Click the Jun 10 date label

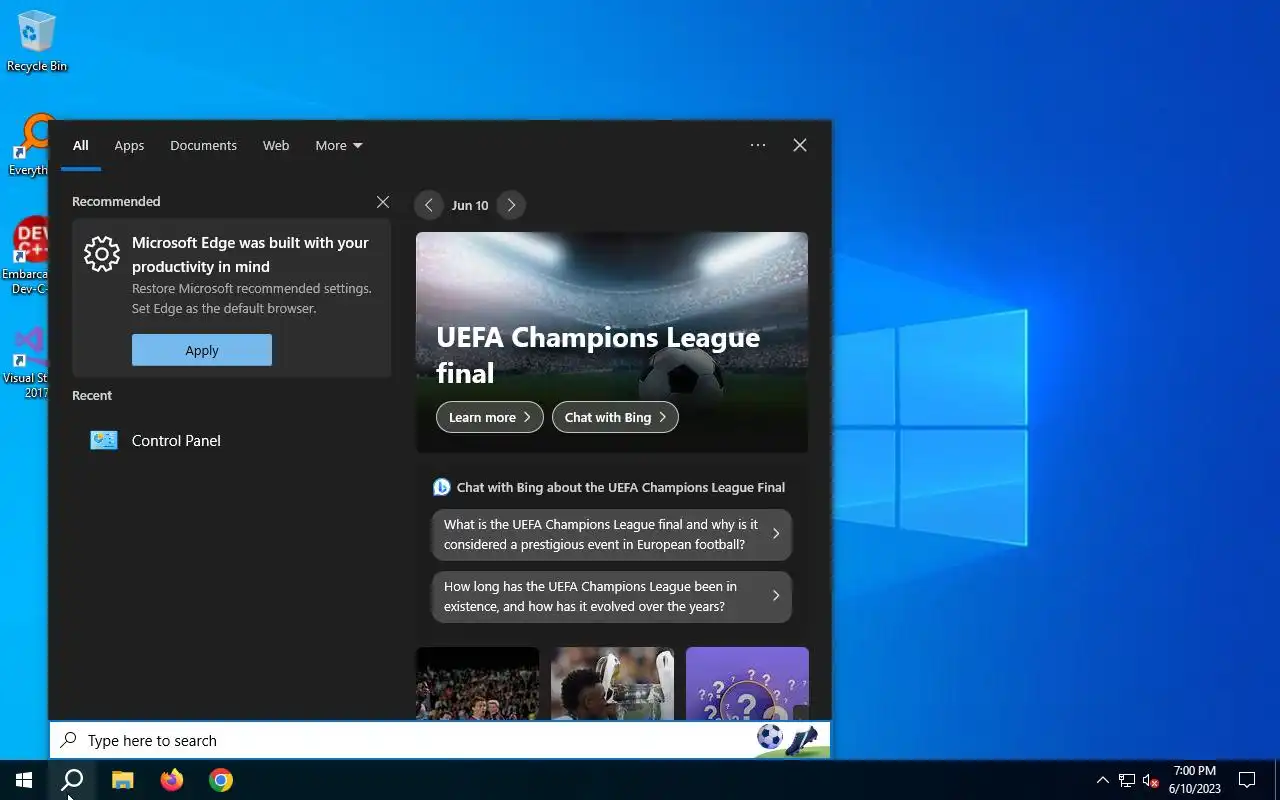click(470, 205)
